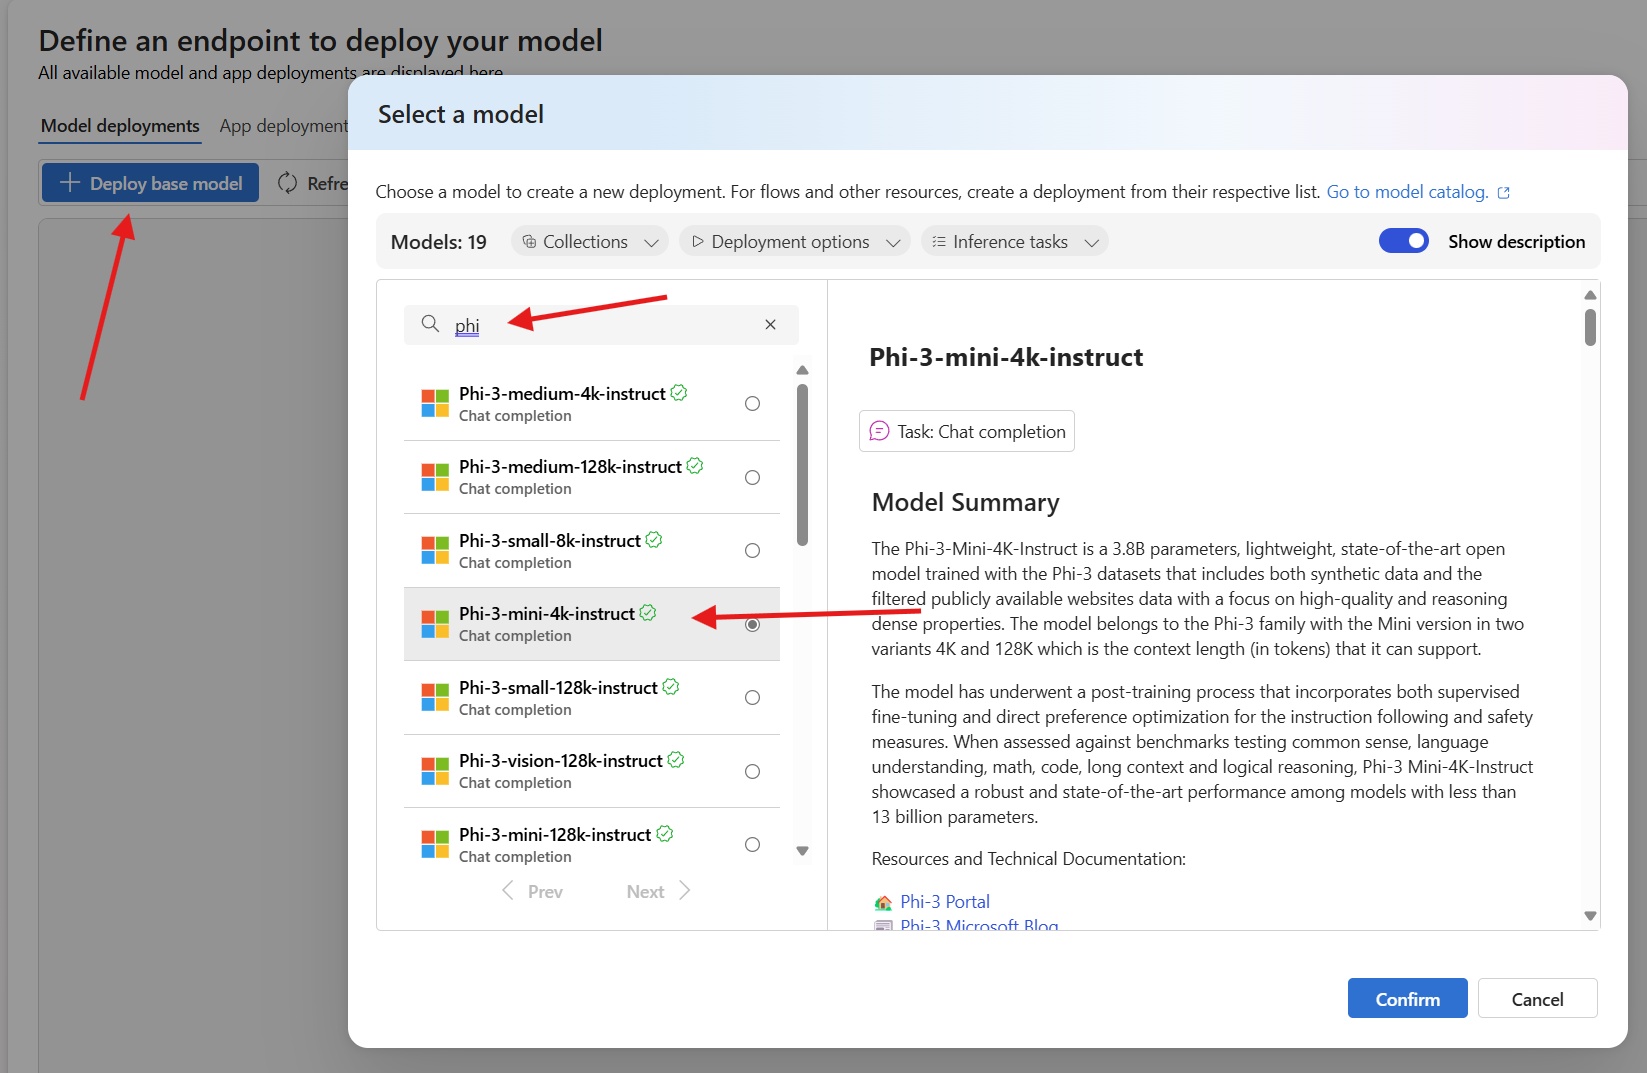Select the Phi-3-small-8k-instruct radio button
This screenshot has height=1073, width=1647.
point(752,550)
